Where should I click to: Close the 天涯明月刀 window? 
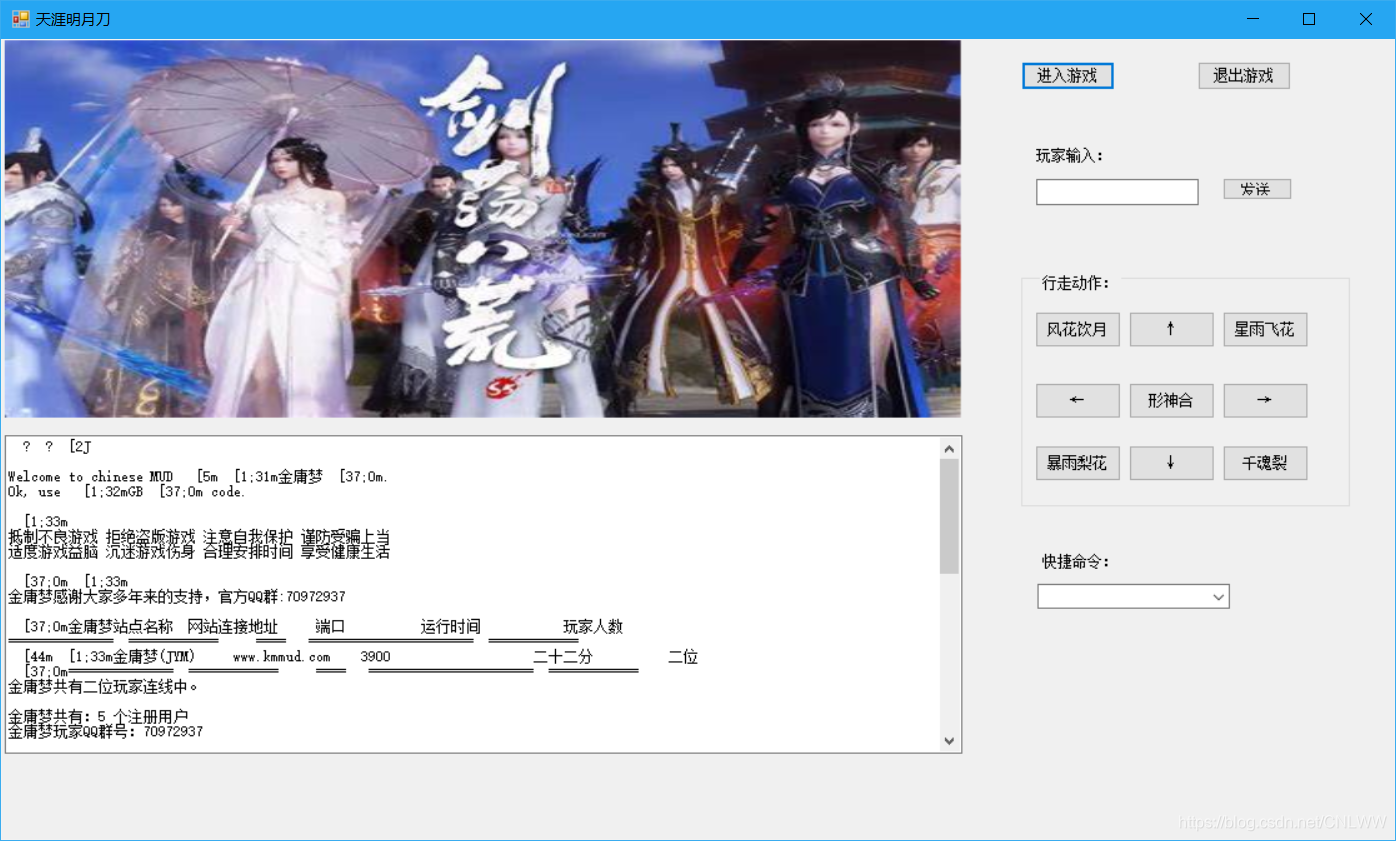point(1365,19)
